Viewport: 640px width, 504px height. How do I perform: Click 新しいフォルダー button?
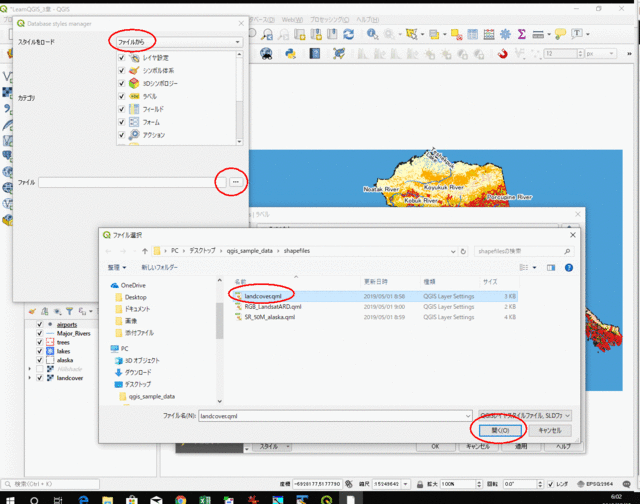(159, 267)
